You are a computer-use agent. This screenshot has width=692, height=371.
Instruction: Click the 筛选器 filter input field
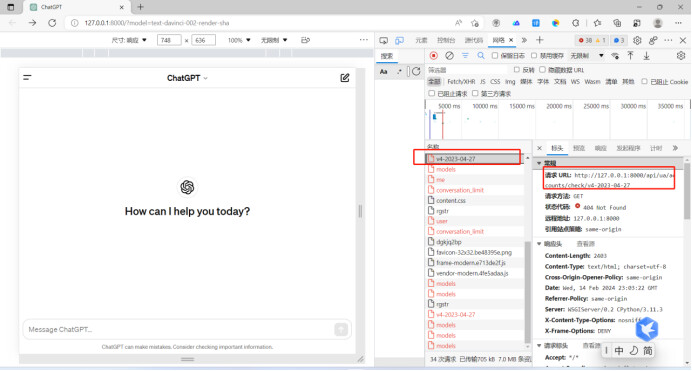(467, 70)
